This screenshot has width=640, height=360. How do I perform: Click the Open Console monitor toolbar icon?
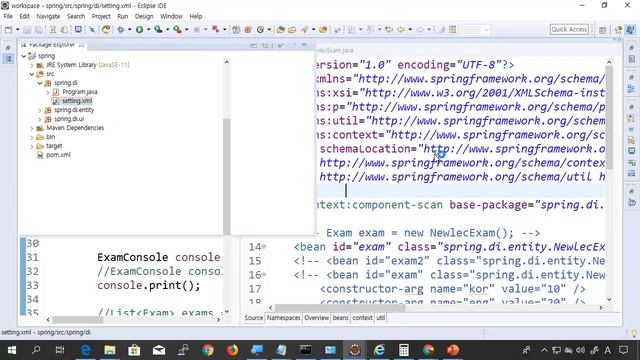tap(78, 29)
